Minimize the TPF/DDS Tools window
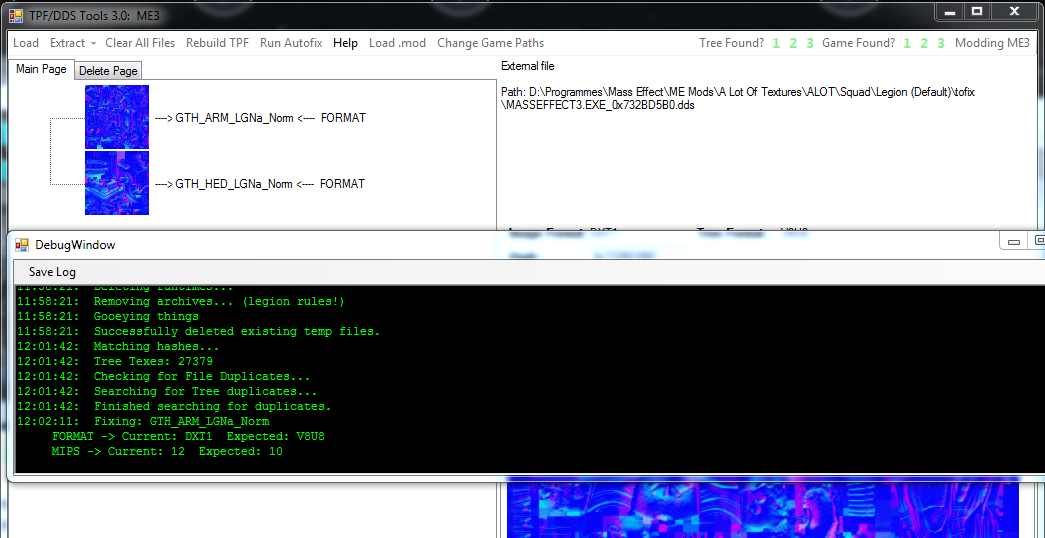Viewport: 1045px width, 538px height. [x=949, y=11]
